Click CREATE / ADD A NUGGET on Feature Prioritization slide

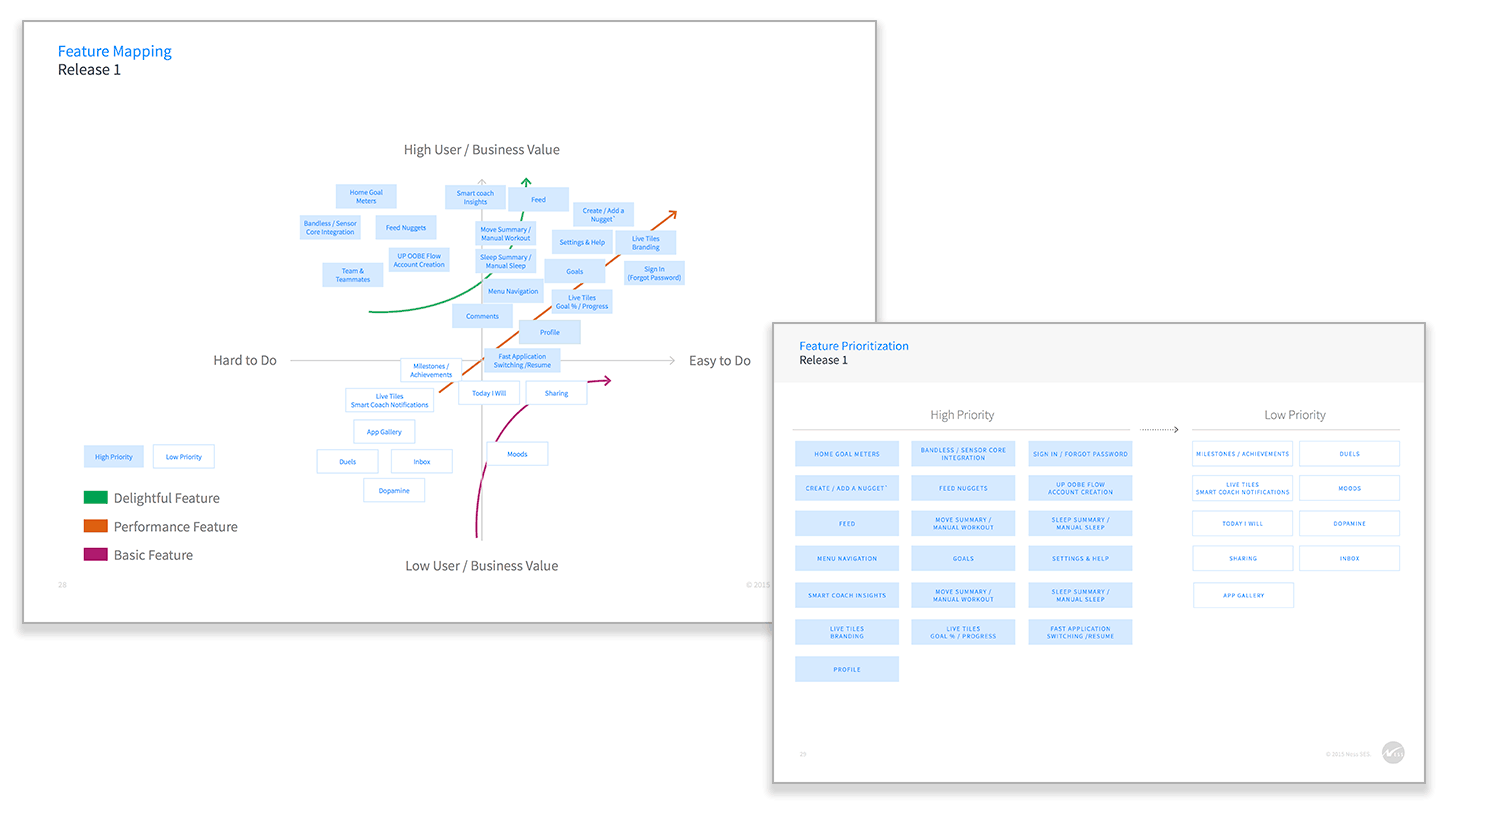847,488
